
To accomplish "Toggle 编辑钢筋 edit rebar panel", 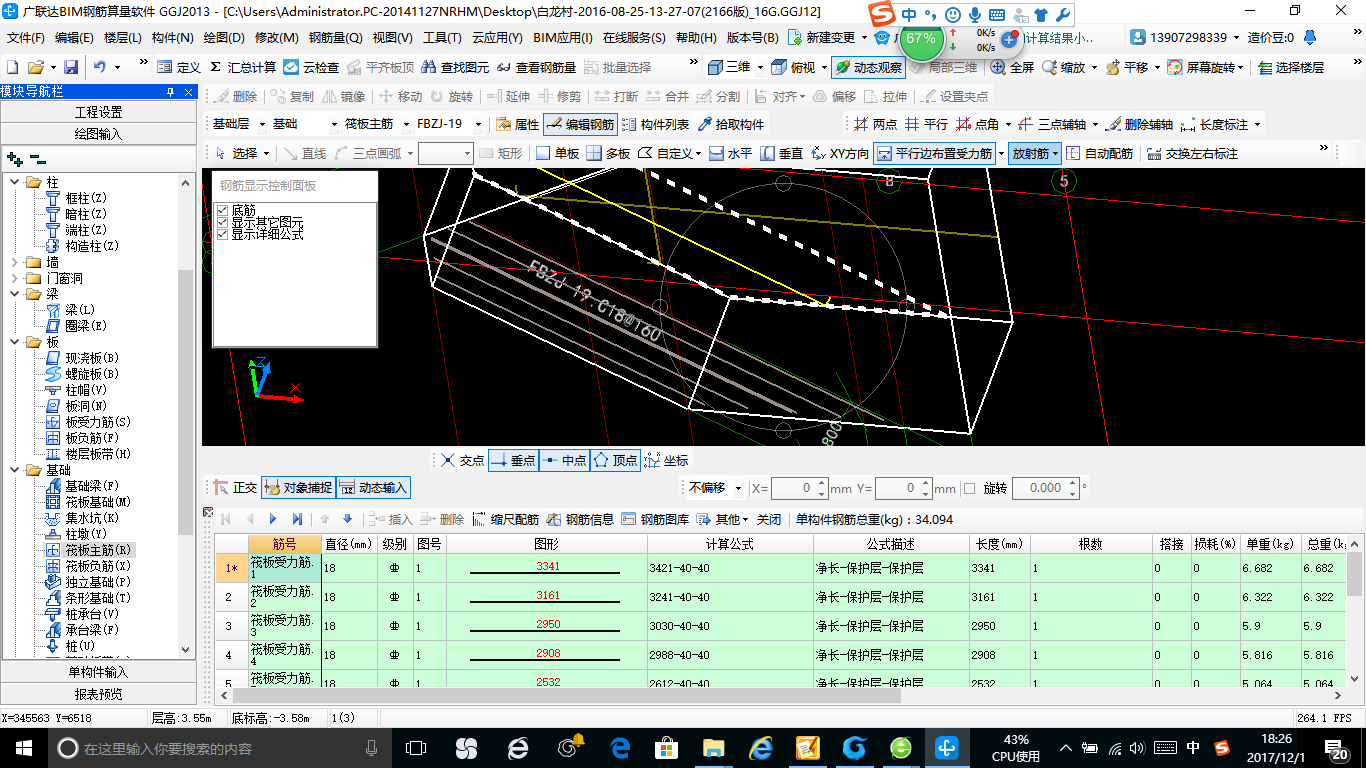I will 580,125.
